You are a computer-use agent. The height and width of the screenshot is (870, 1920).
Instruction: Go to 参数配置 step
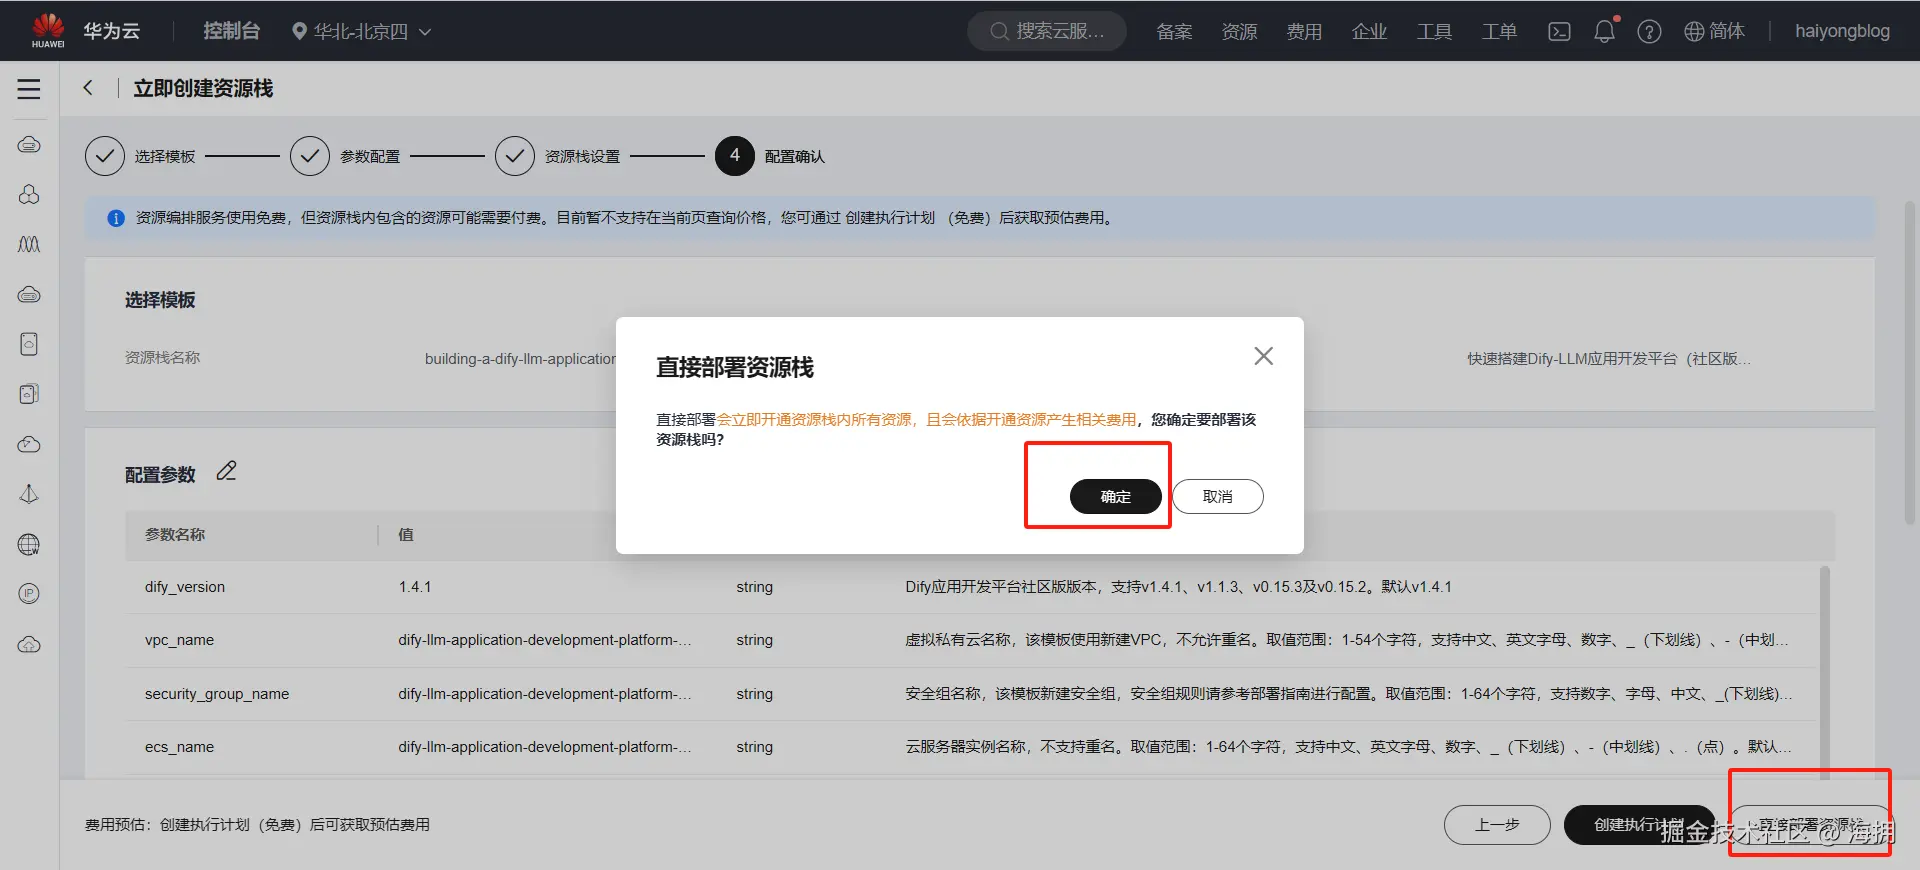pyautogui.click(x=345, y=156)
